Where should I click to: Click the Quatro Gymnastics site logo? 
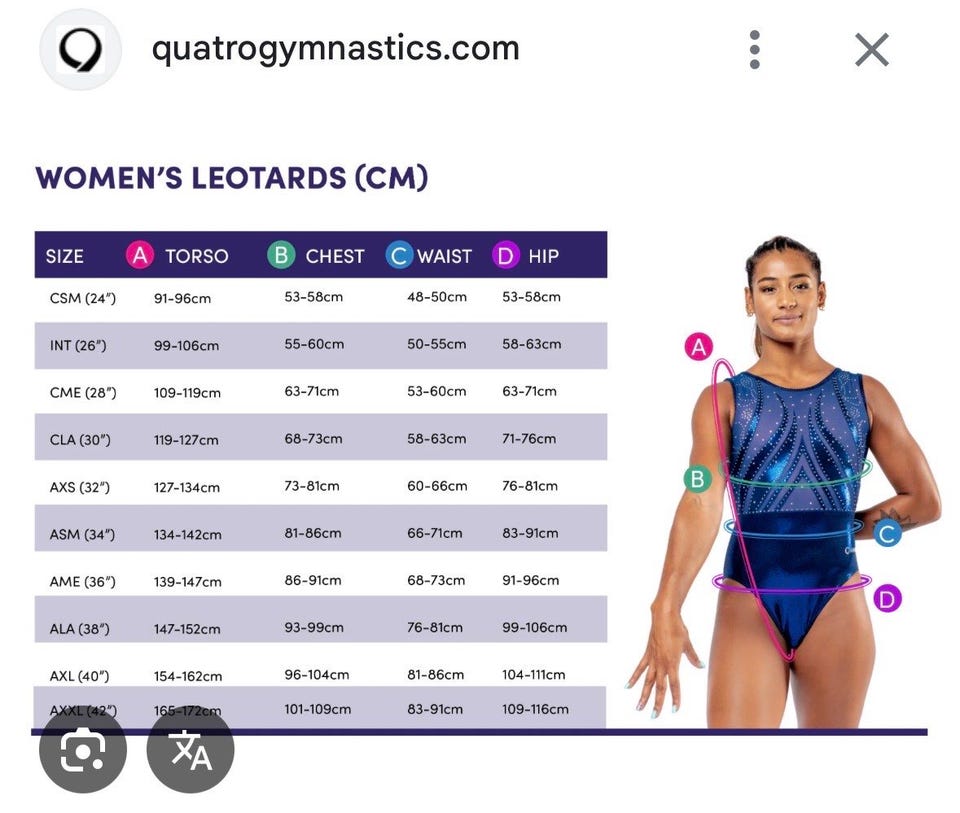[80, 50]
